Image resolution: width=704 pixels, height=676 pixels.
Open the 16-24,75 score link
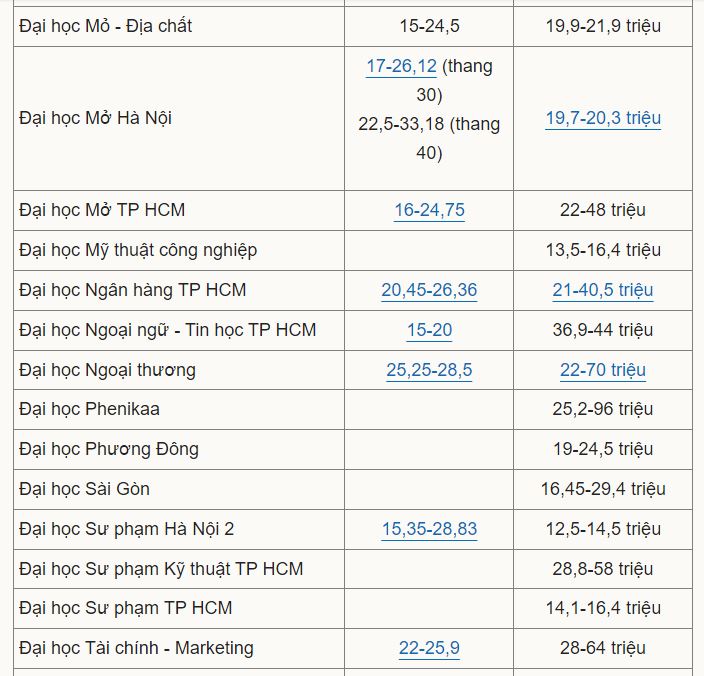pyautogui.click(x=429, y=210)
